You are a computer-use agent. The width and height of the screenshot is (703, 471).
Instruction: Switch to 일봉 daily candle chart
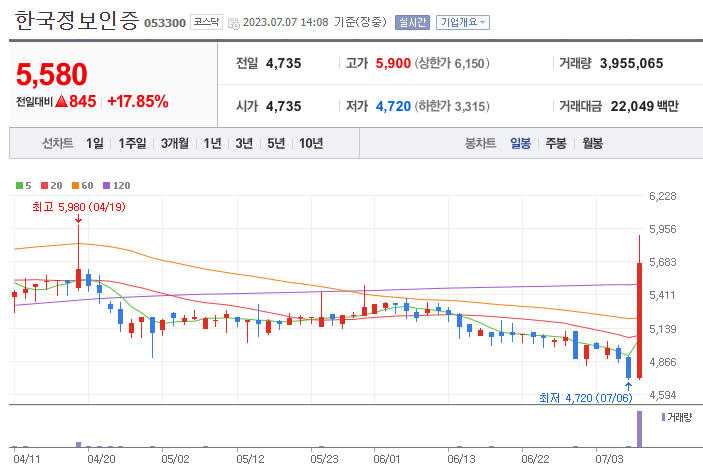coord(521,143)
